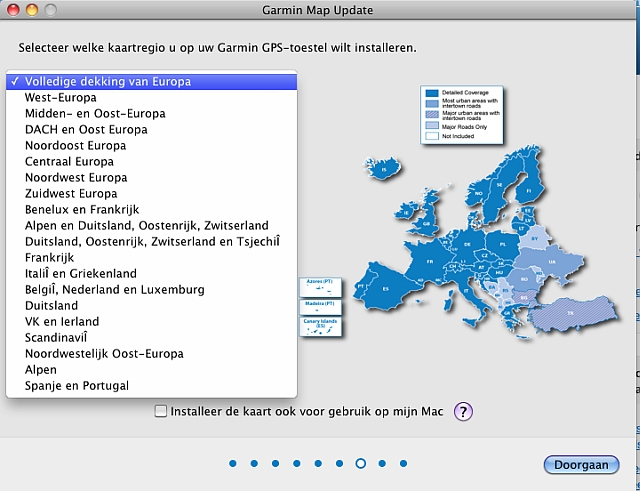Click the hollow current-step progress dot
640x491 pixels.
pos(361,464)
